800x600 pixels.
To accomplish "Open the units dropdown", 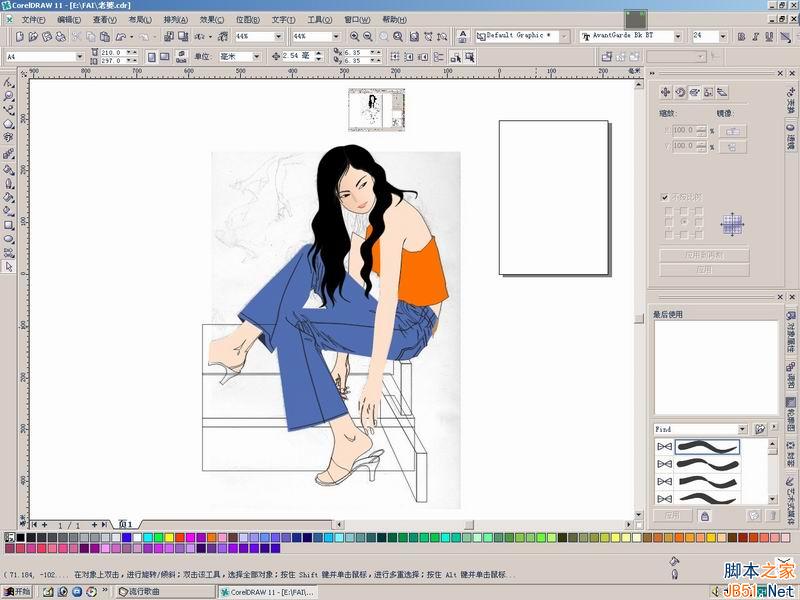I will coord(256,57).
